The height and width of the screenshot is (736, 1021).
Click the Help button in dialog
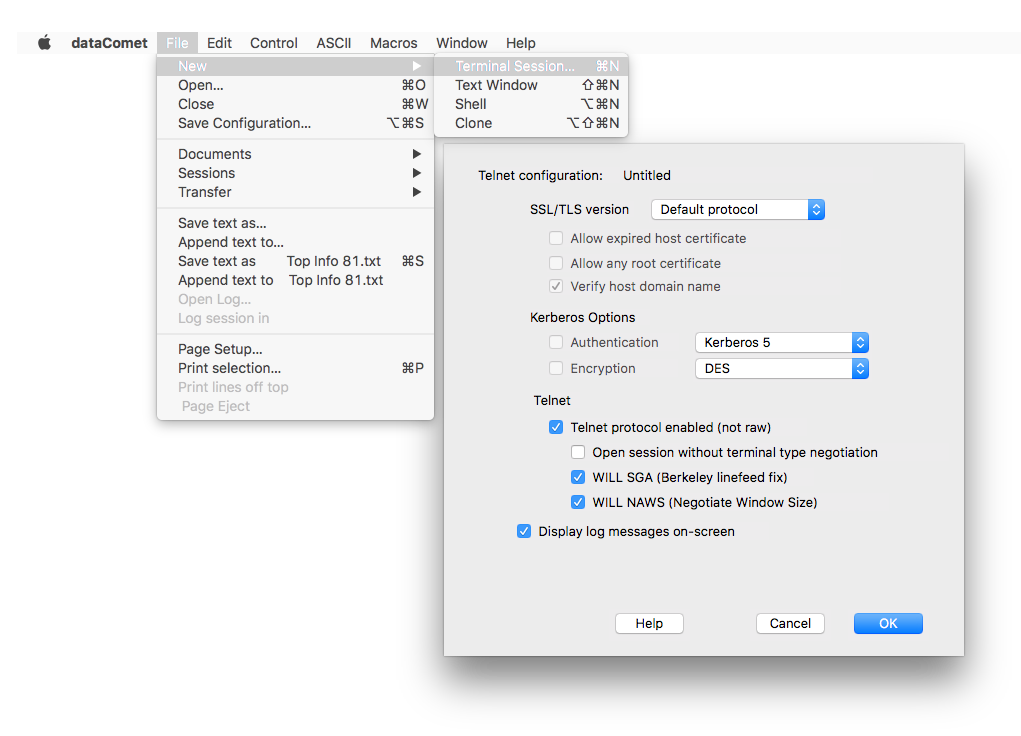click(x=649, y=623)
